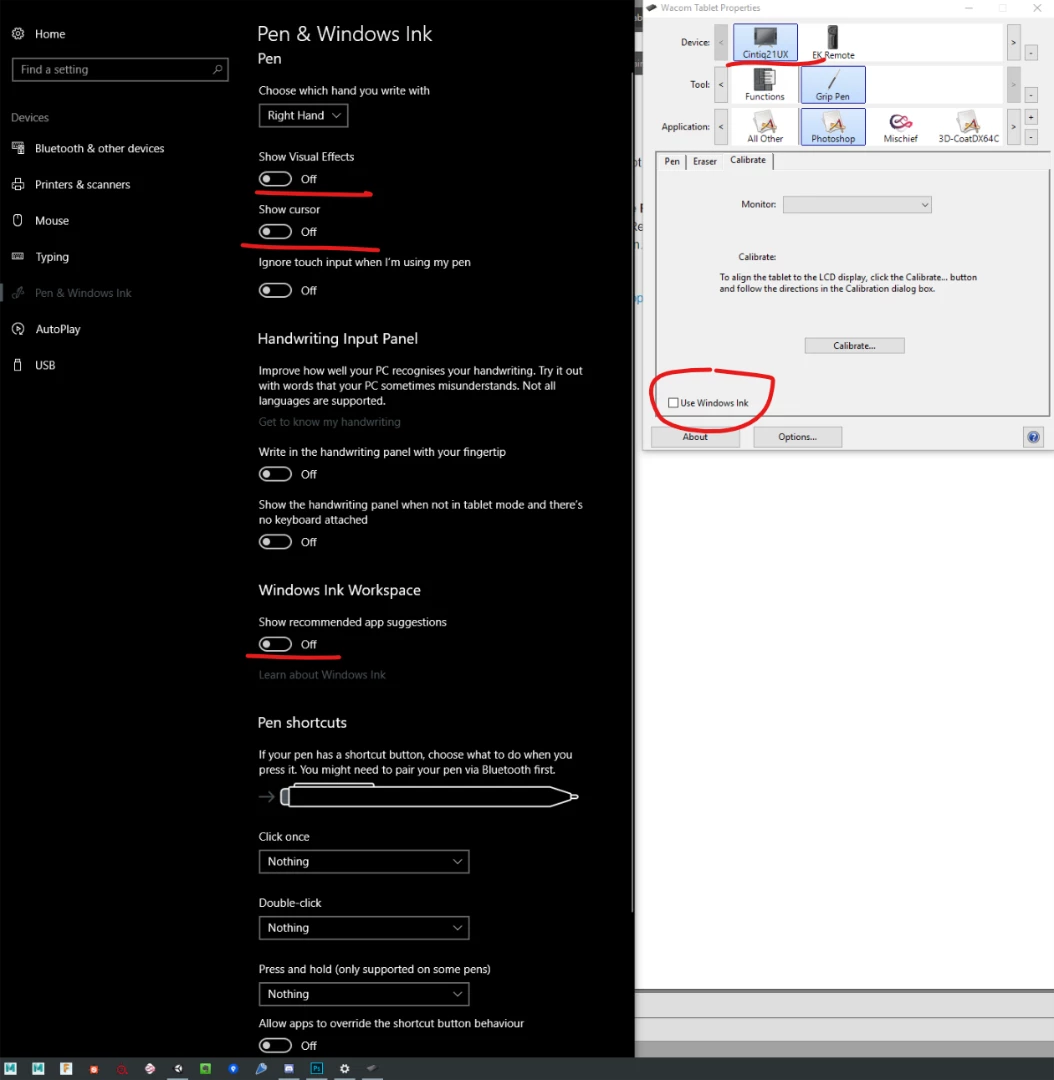Open Wacom help question mark icon
The height and width of the screenshot is (1080, 1054).
1033,437
